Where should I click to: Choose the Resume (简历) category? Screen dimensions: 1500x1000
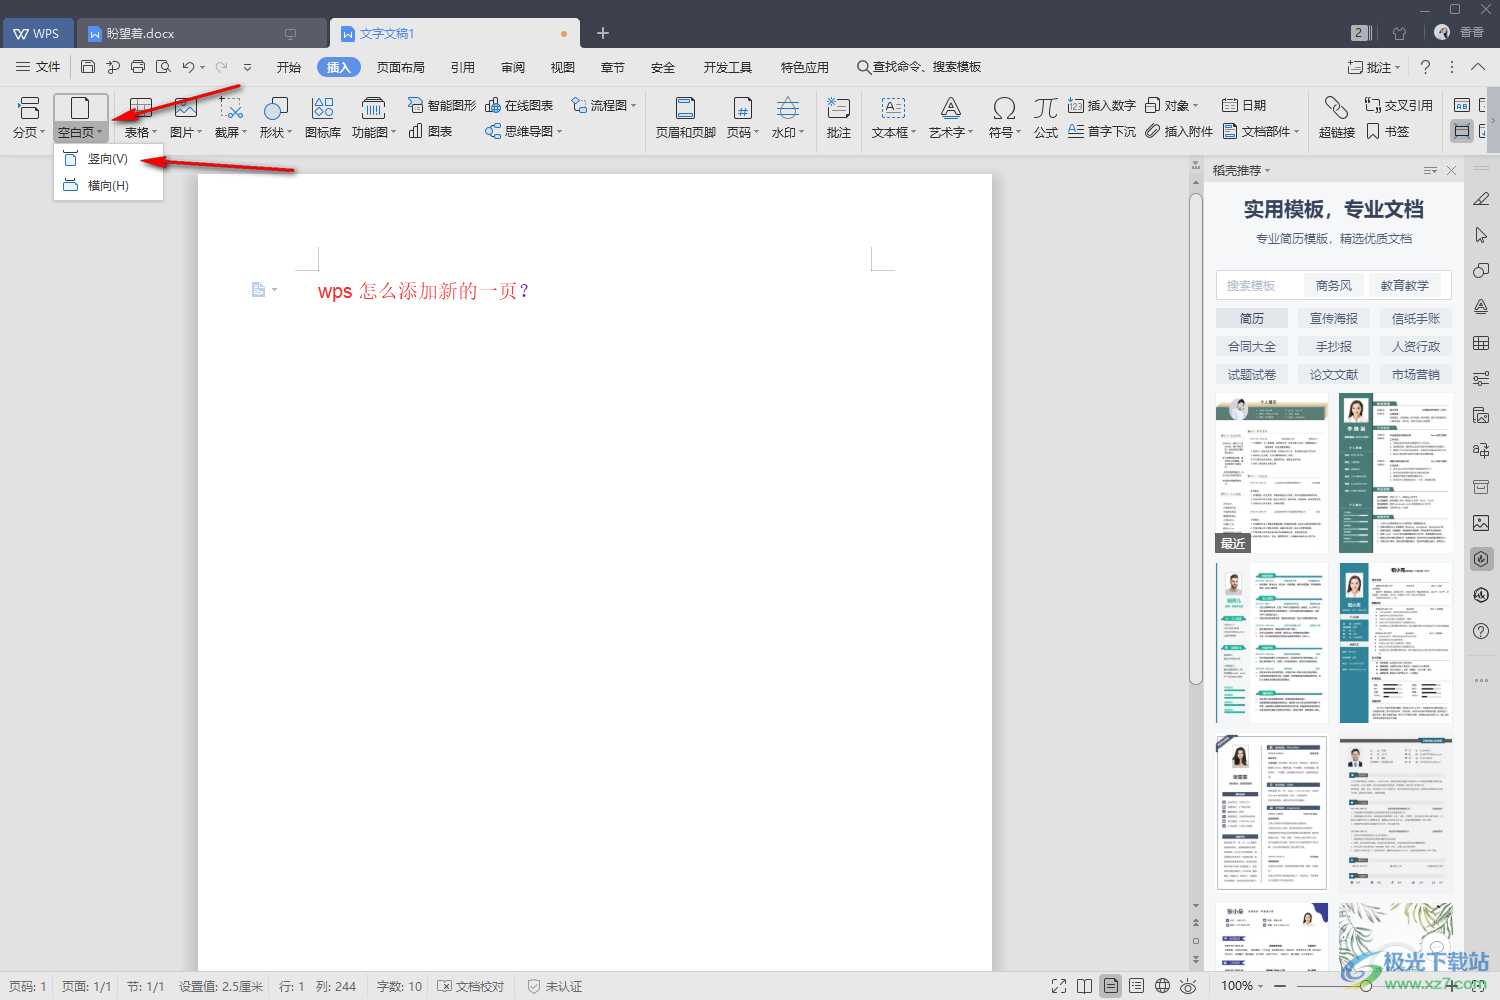click(x=1252, y=318)
